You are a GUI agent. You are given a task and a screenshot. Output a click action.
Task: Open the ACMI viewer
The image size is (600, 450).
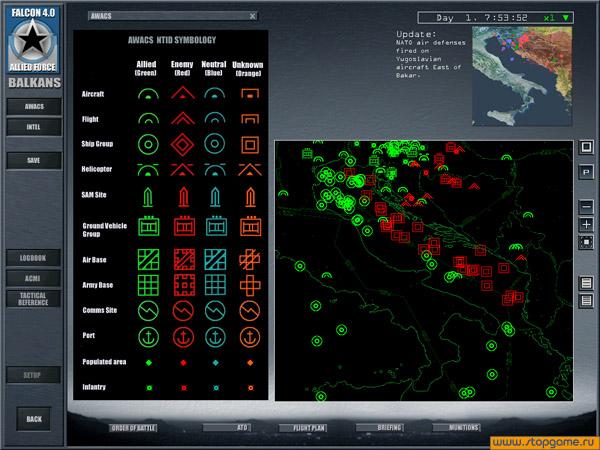tap(33, 277)
